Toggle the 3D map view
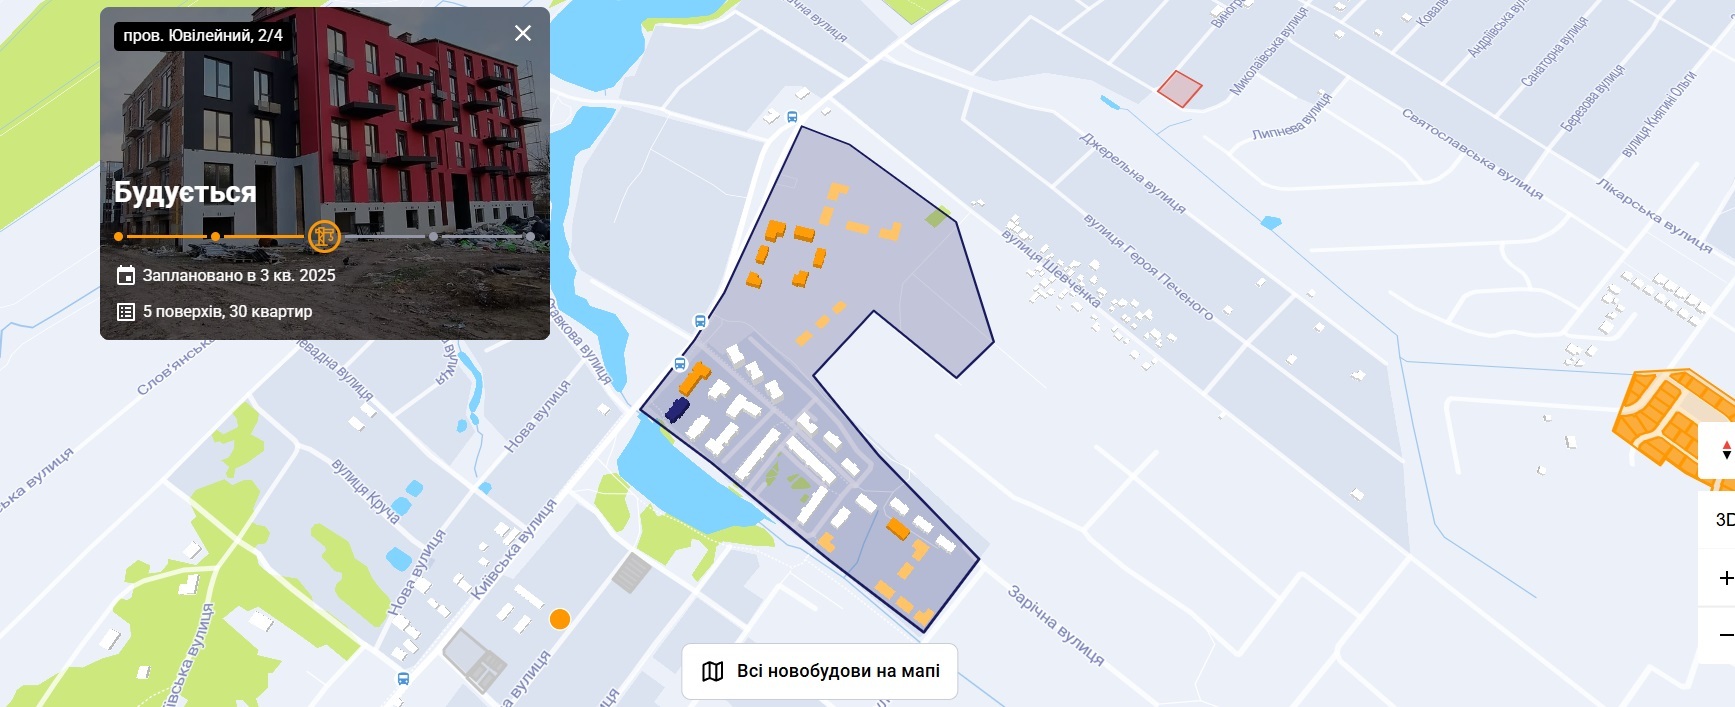The width and height of the screenshot is (1735, 707). [x=1724, y=519]
